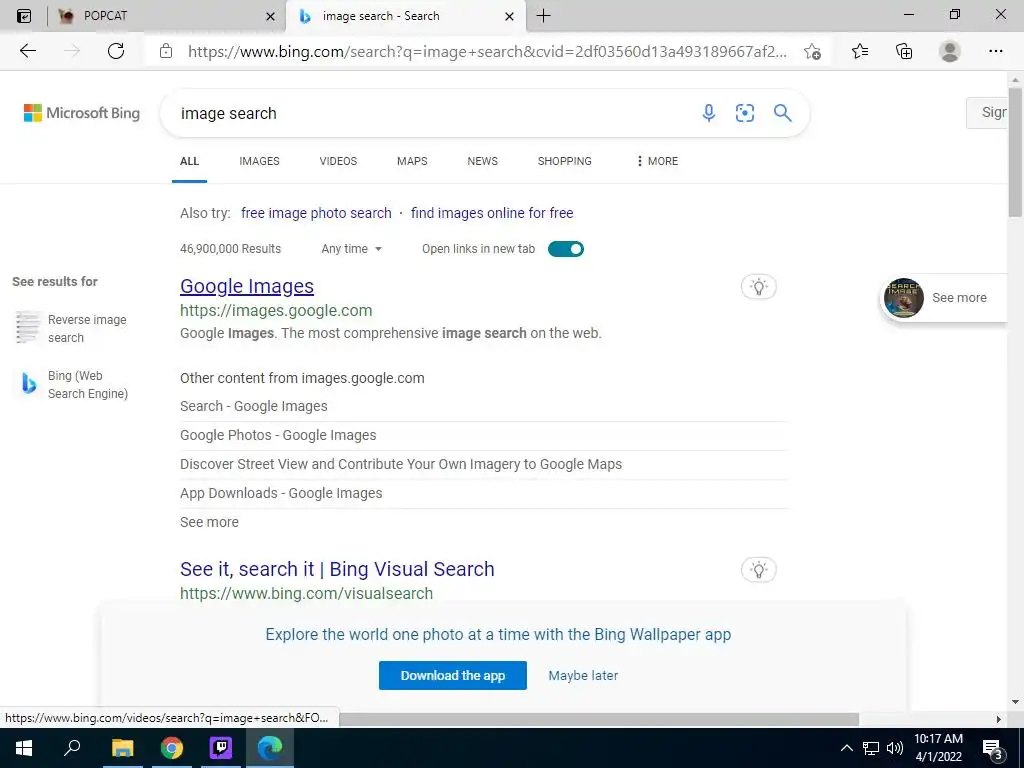
Task: Open the Collections icon
Action: (x=904, y=51)
